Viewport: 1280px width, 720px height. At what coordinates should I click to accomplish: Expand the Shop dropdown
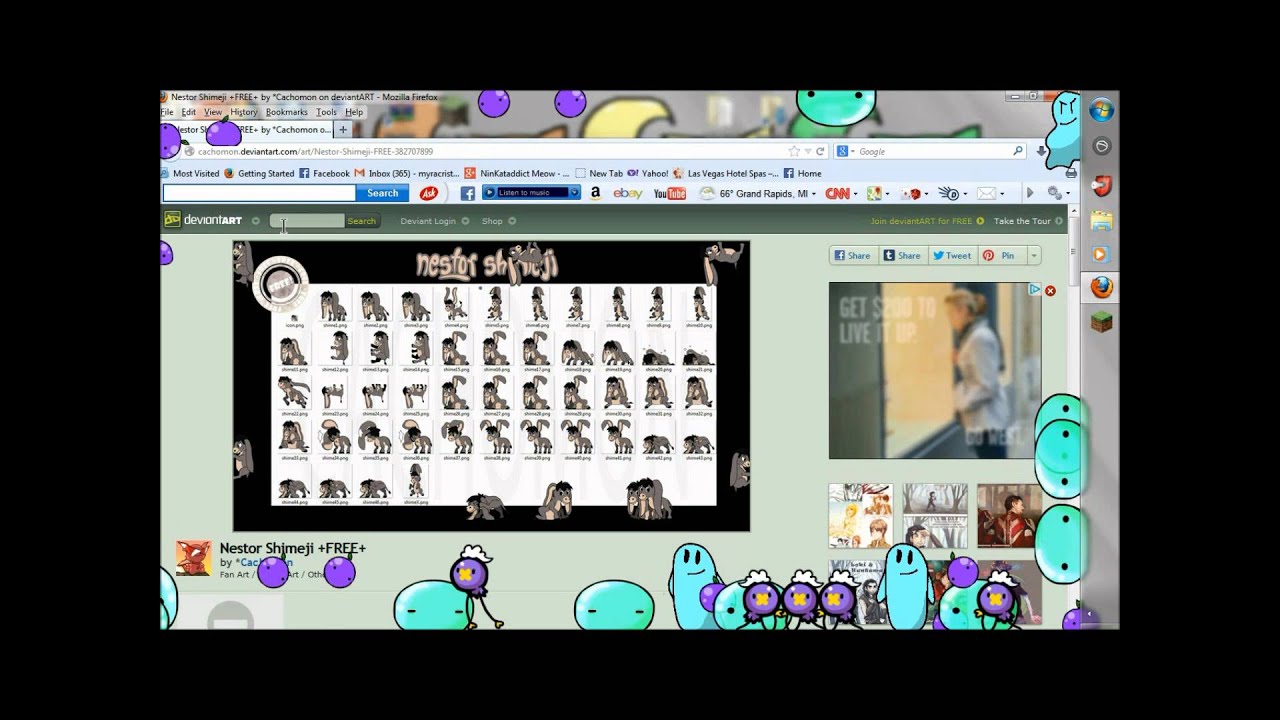point(512,221)
